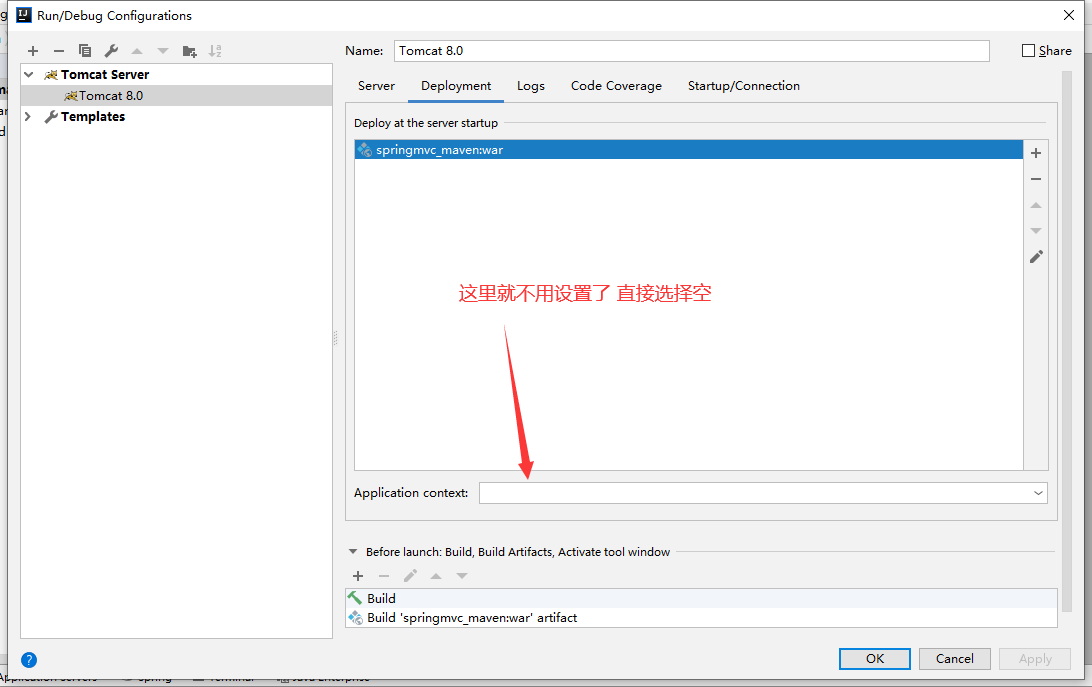Screen dimensions: 1092x687
Task: Remove the selected before launch task
Action: [x=384, y=576]
